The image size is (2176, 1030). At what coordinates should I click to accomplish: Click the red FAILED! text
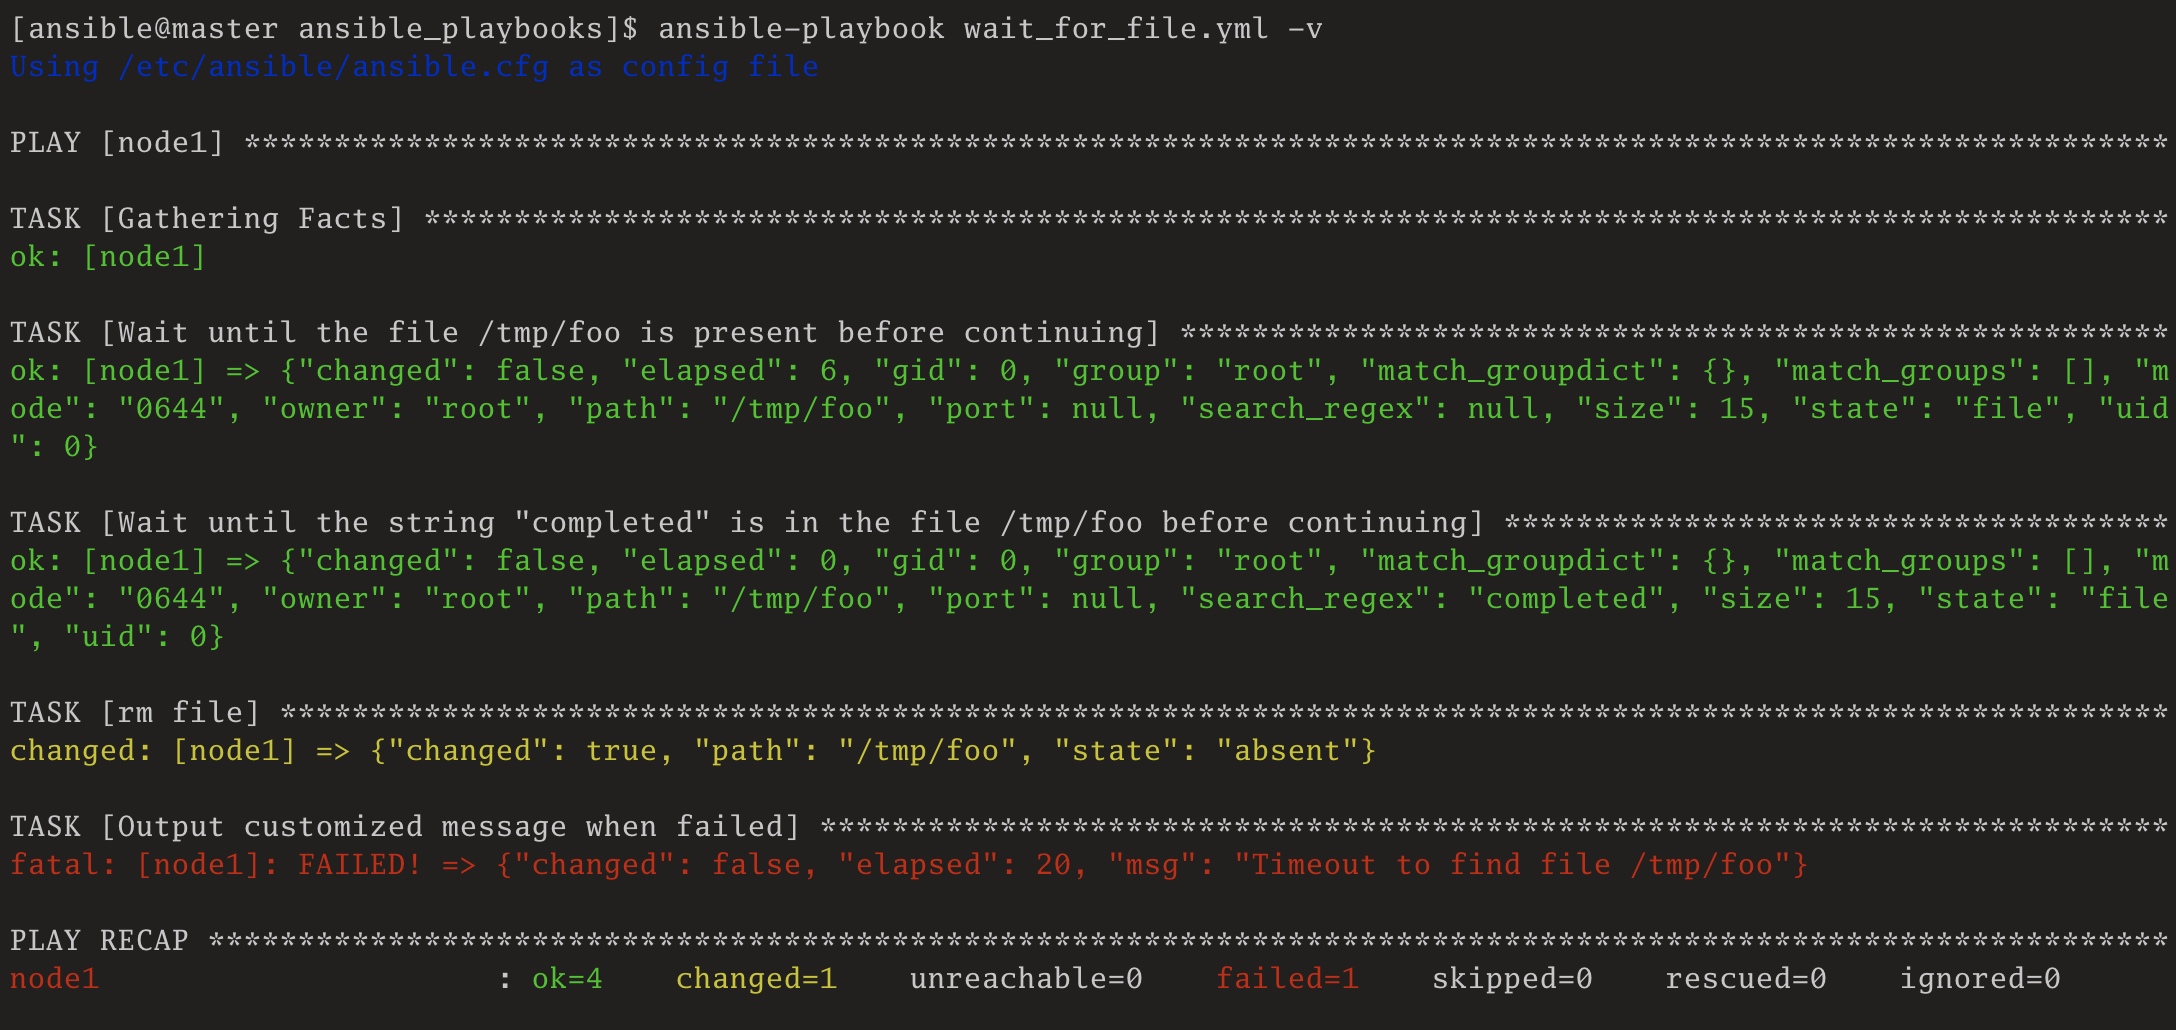[360, 865]
